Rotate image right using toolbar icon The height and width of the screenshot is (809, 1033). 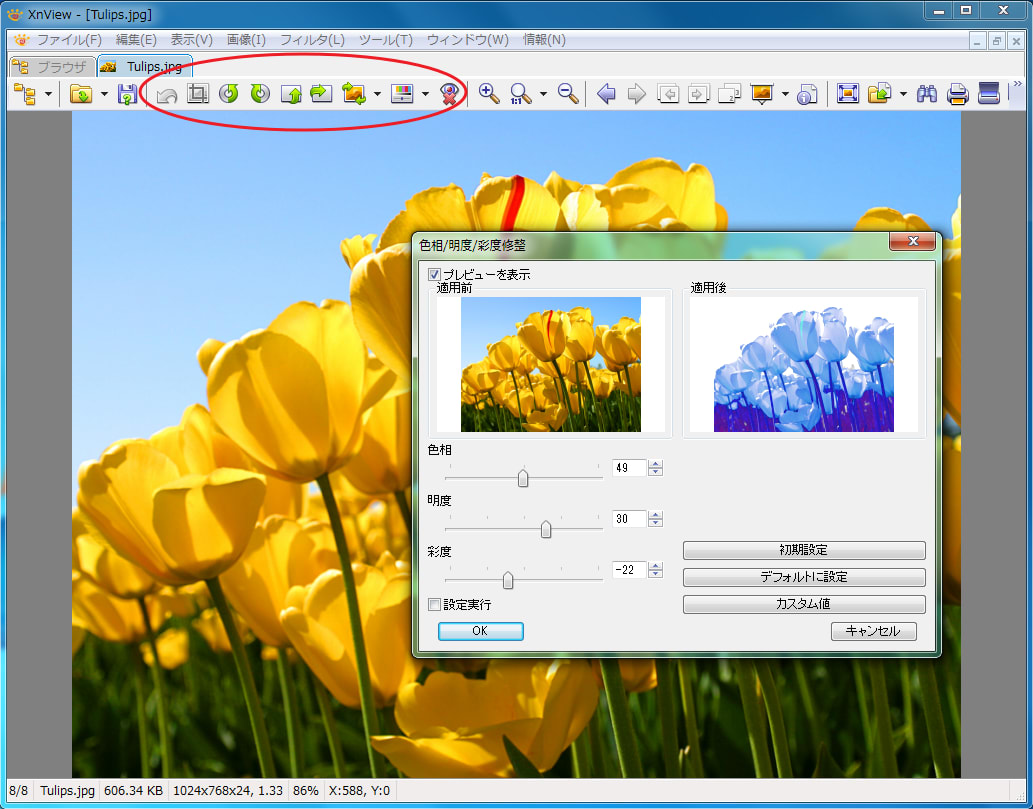260,94
